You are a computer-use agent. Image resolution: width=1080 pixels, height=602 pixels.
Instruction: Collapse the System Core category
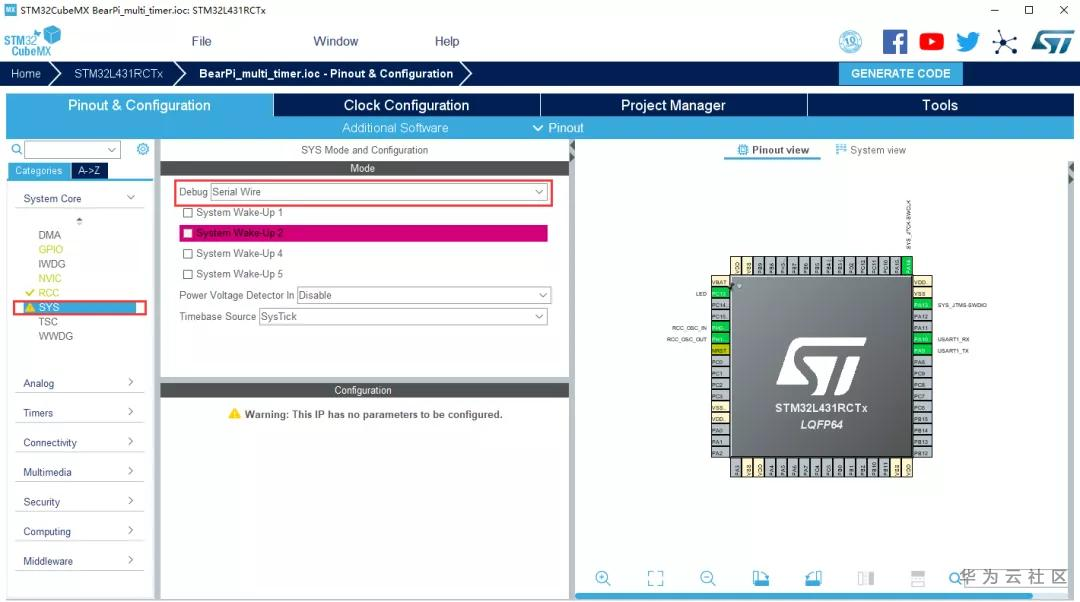click(79, 198)
